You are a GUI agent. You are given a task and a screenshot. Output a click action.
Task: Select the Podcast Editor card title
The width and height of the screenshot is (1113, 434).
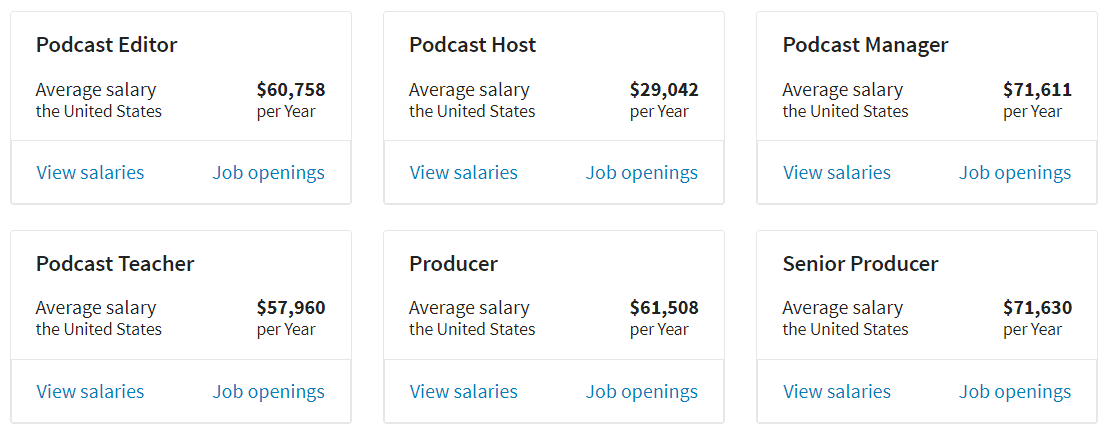click(106, 45)
